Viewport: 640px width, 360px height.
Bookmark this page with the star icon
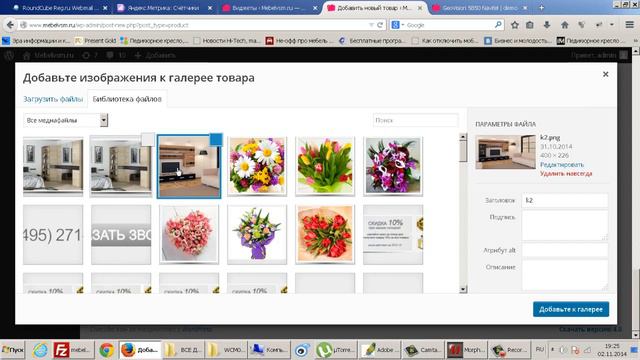(x=515, y=25)
